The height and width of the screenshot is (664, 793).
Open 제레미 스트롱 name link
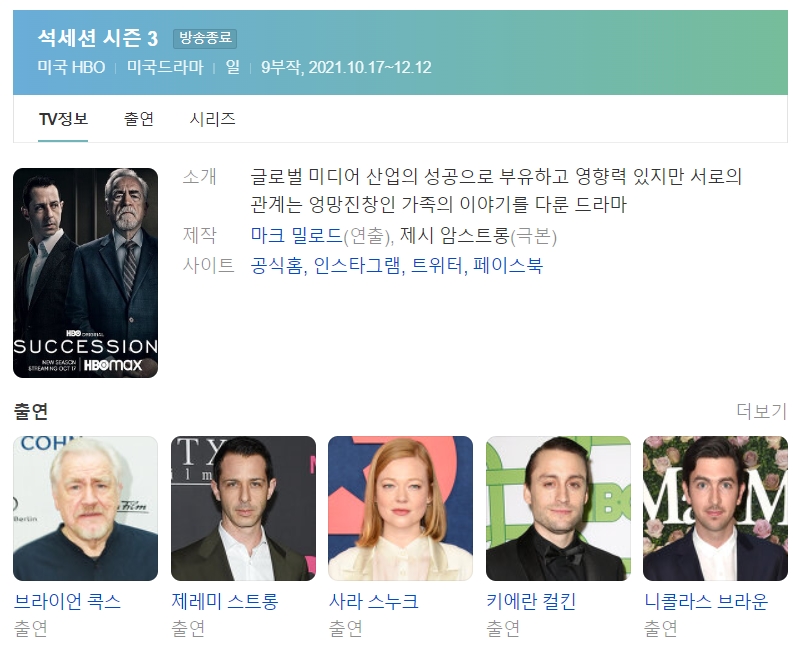[x=225, y=601]
